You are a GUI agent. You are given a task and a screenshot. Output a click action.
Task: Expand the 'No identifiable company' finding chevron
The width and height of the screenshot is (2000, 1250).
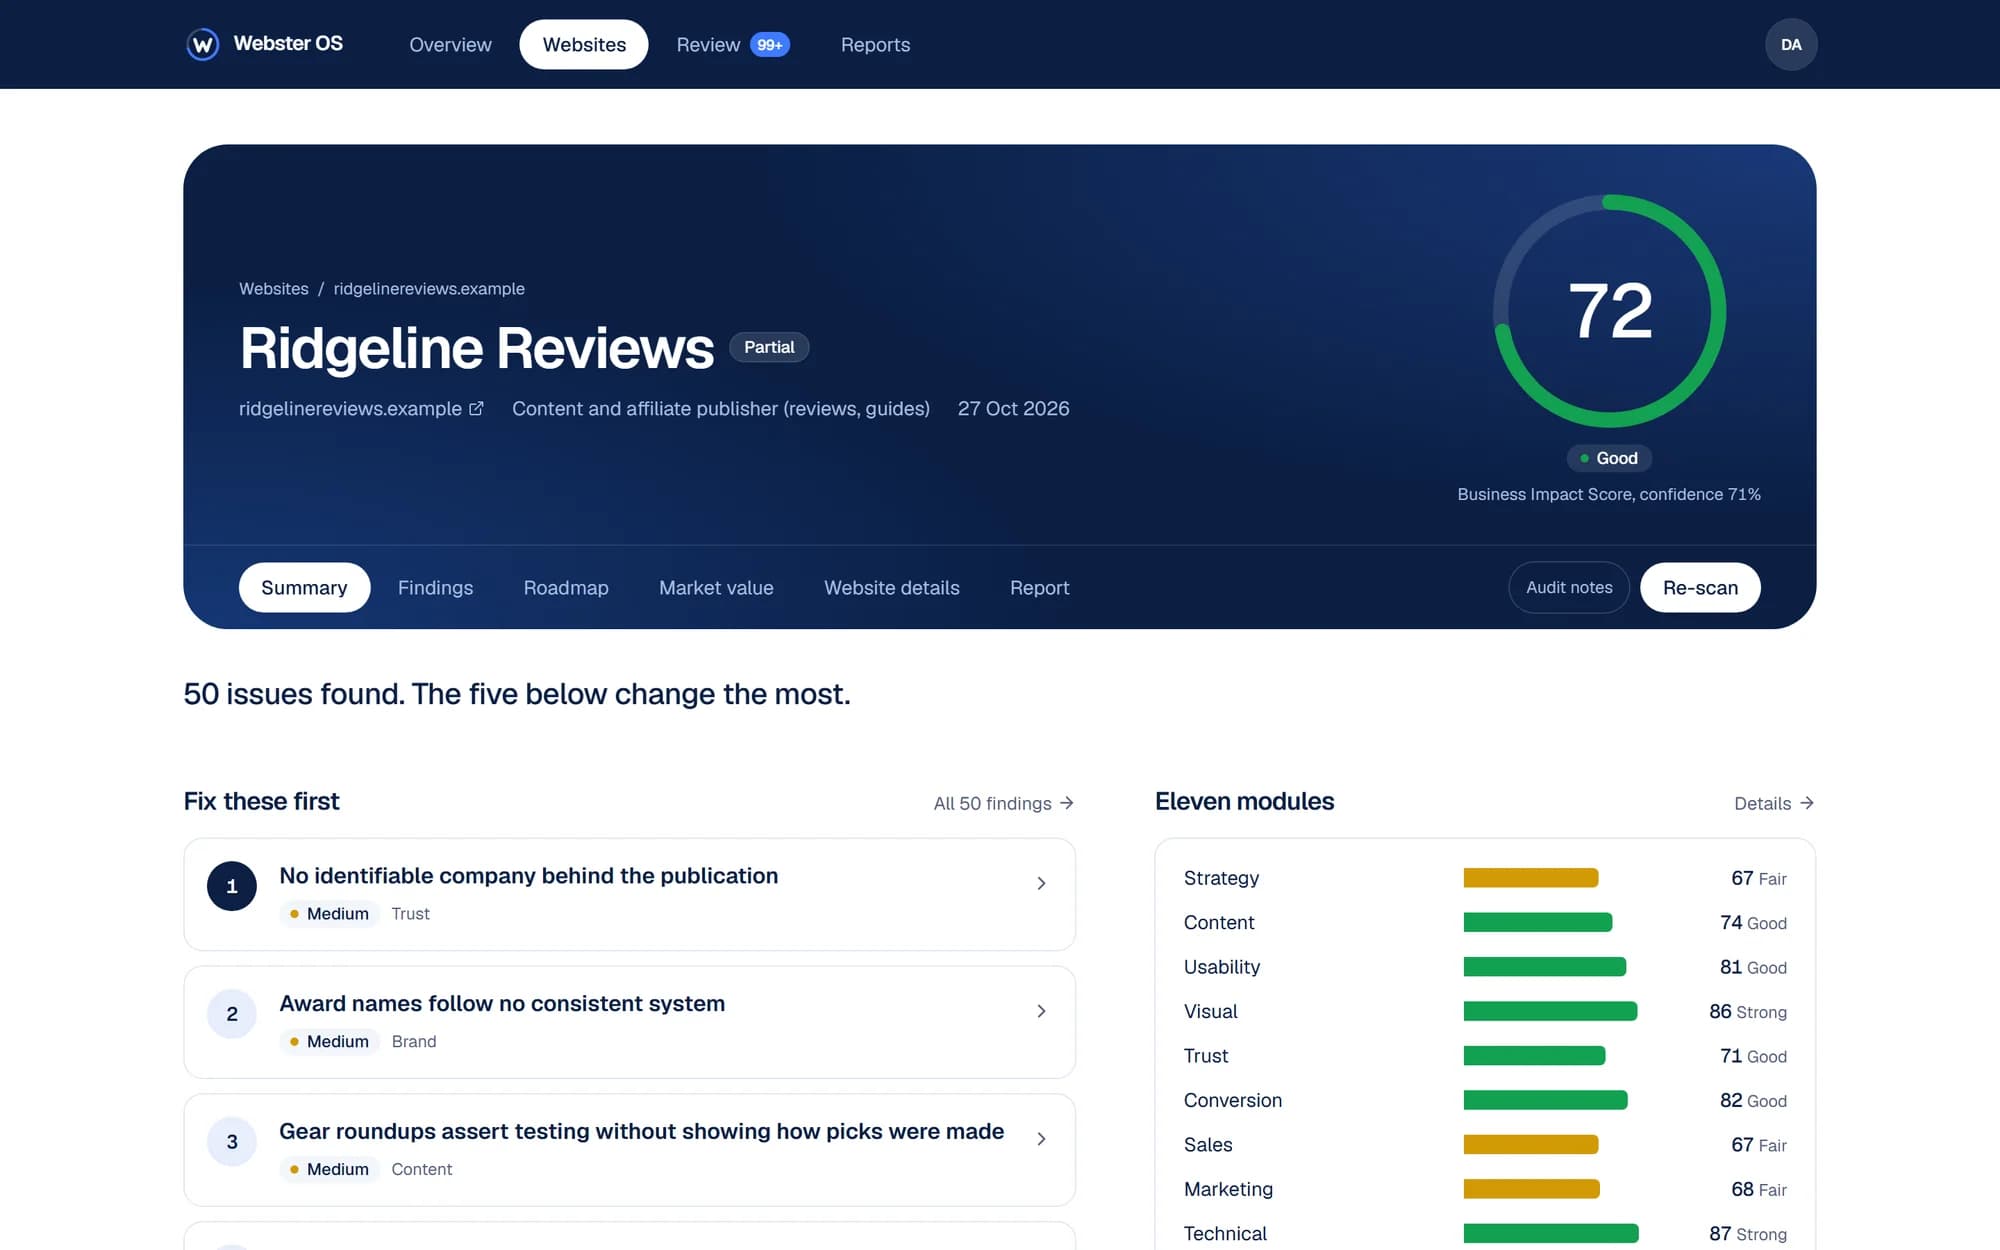1041,883
